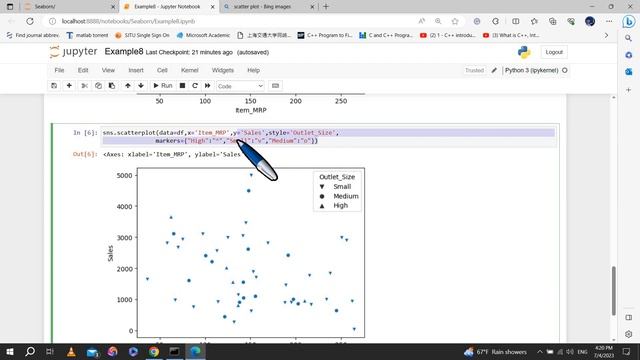Run the selected cell
Viewport: 640px width, 360px height.
(x=163, y=86)
